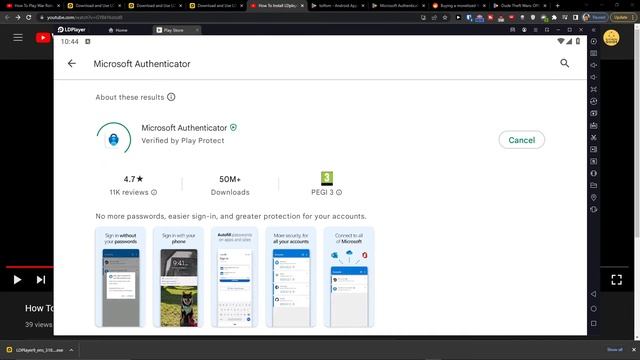Viewport: 640px width, 360px height.
Task: Expand the LDPlayer download item chevron
Action: point(71,350)
